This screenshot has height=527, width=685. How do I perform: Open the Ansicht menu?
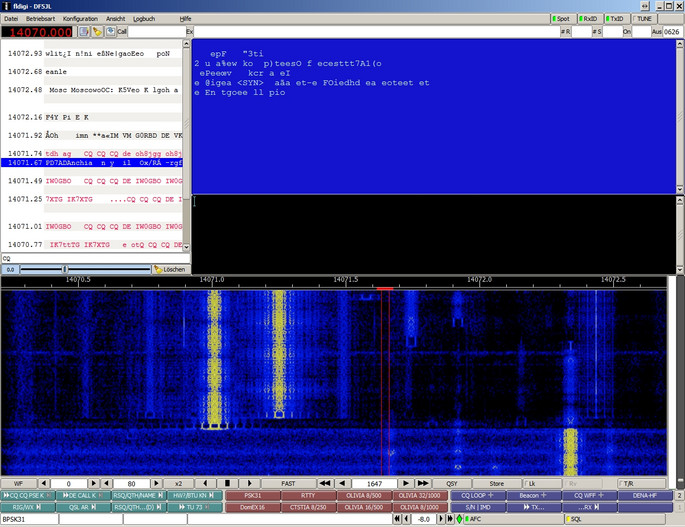[115, 19]
